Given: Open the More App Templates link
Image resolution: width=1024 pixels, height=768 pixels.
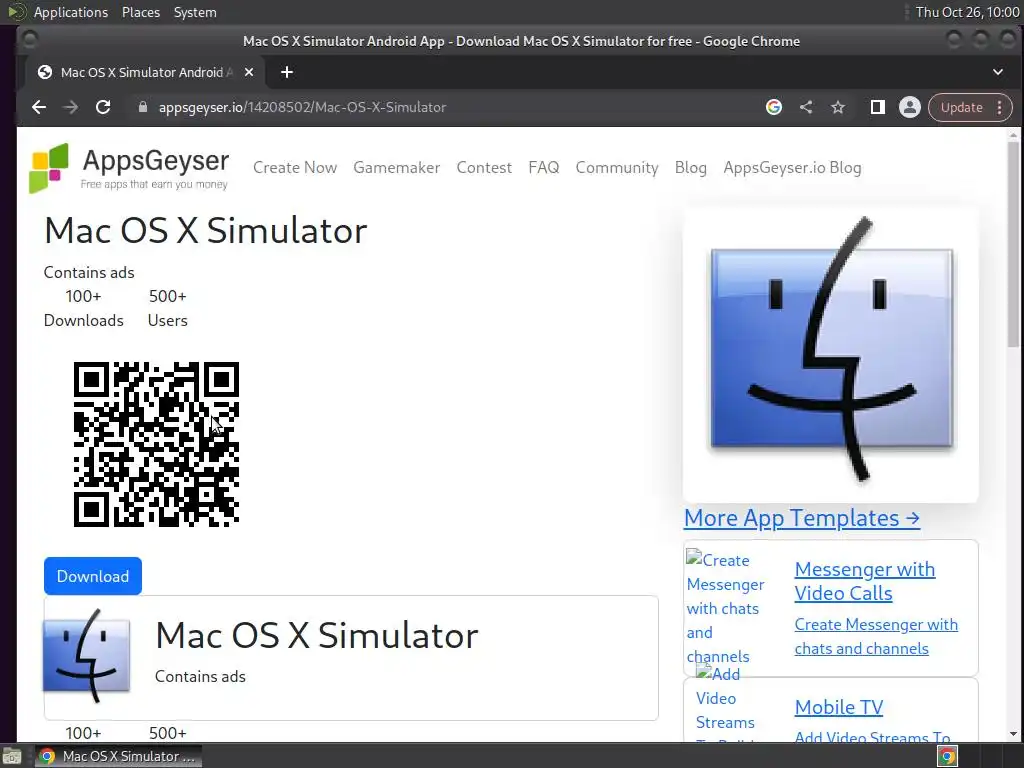Looking at the screenshot, I should [x=802, y=518].
